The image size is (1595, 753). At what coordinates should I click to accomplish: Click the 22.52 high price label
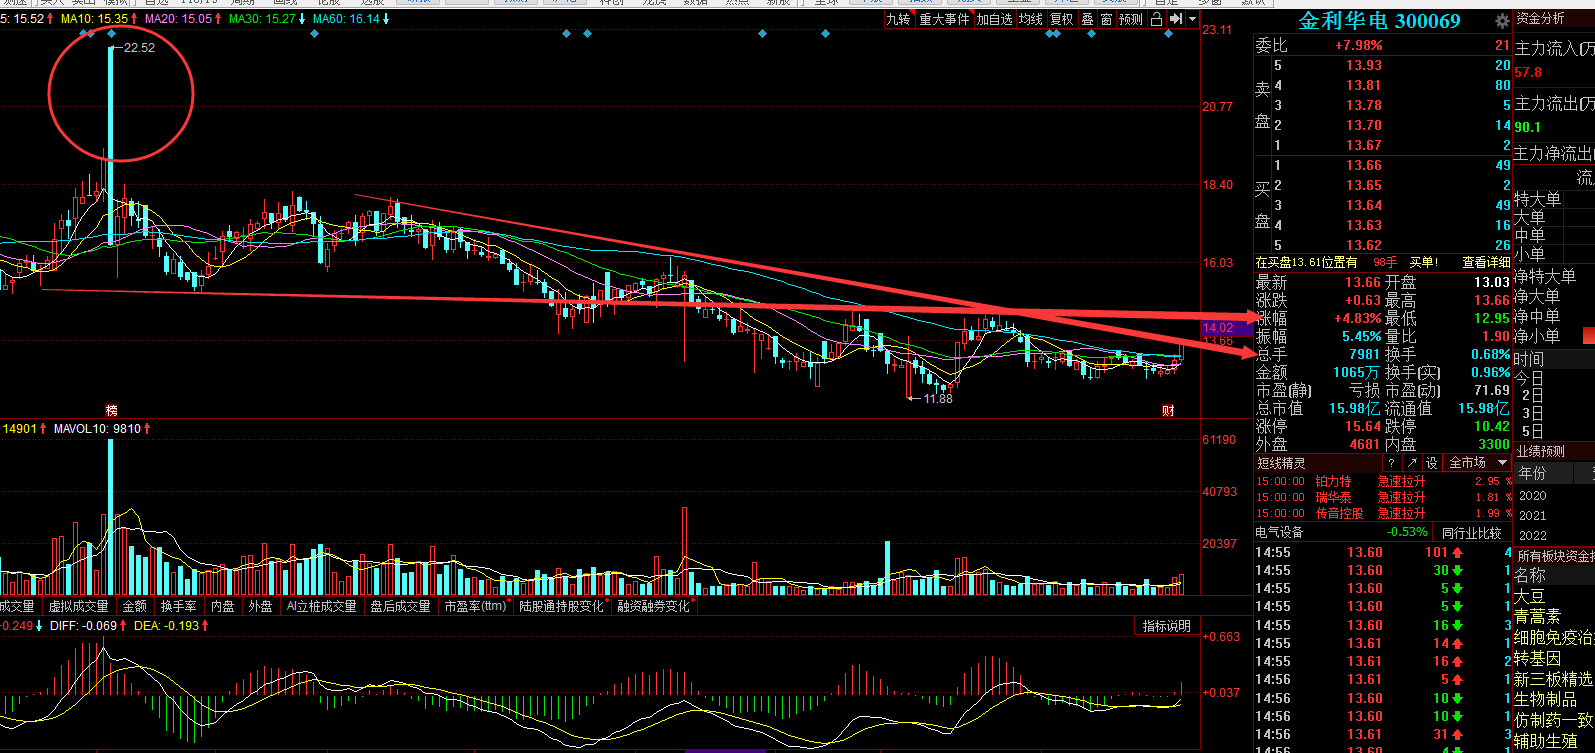point(139,47)
